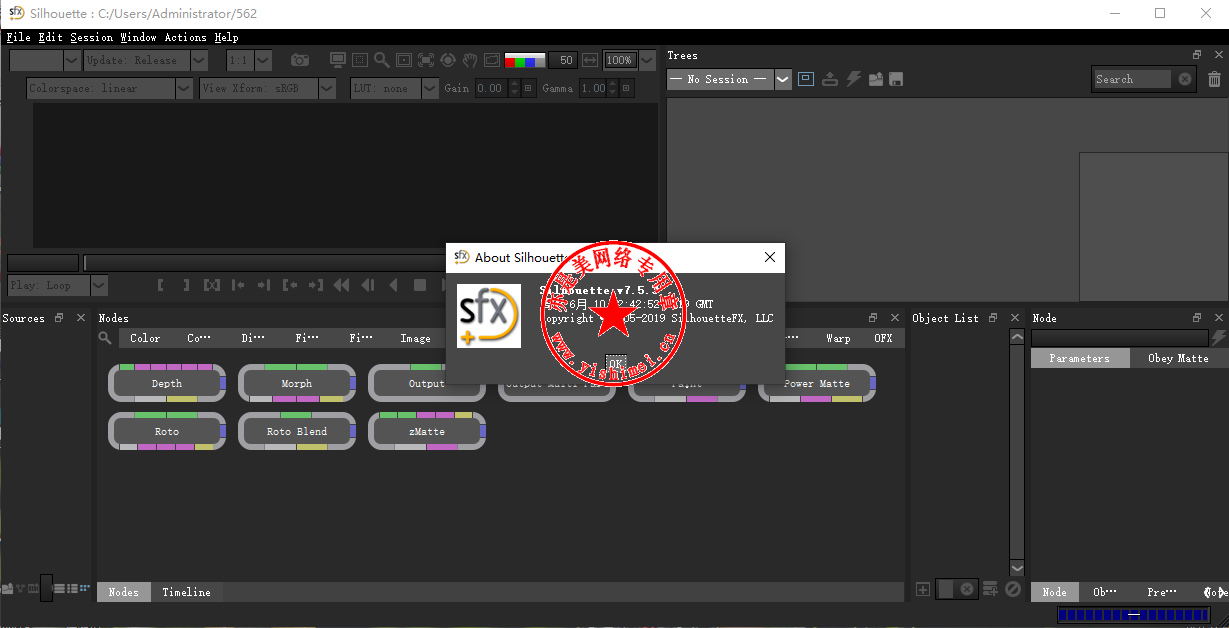Image resolution: width=1229 pixels, height=628 pixels.
Task: Click the fit-to-window brackets icon in viewer toolbar
Action: [426, 60]
